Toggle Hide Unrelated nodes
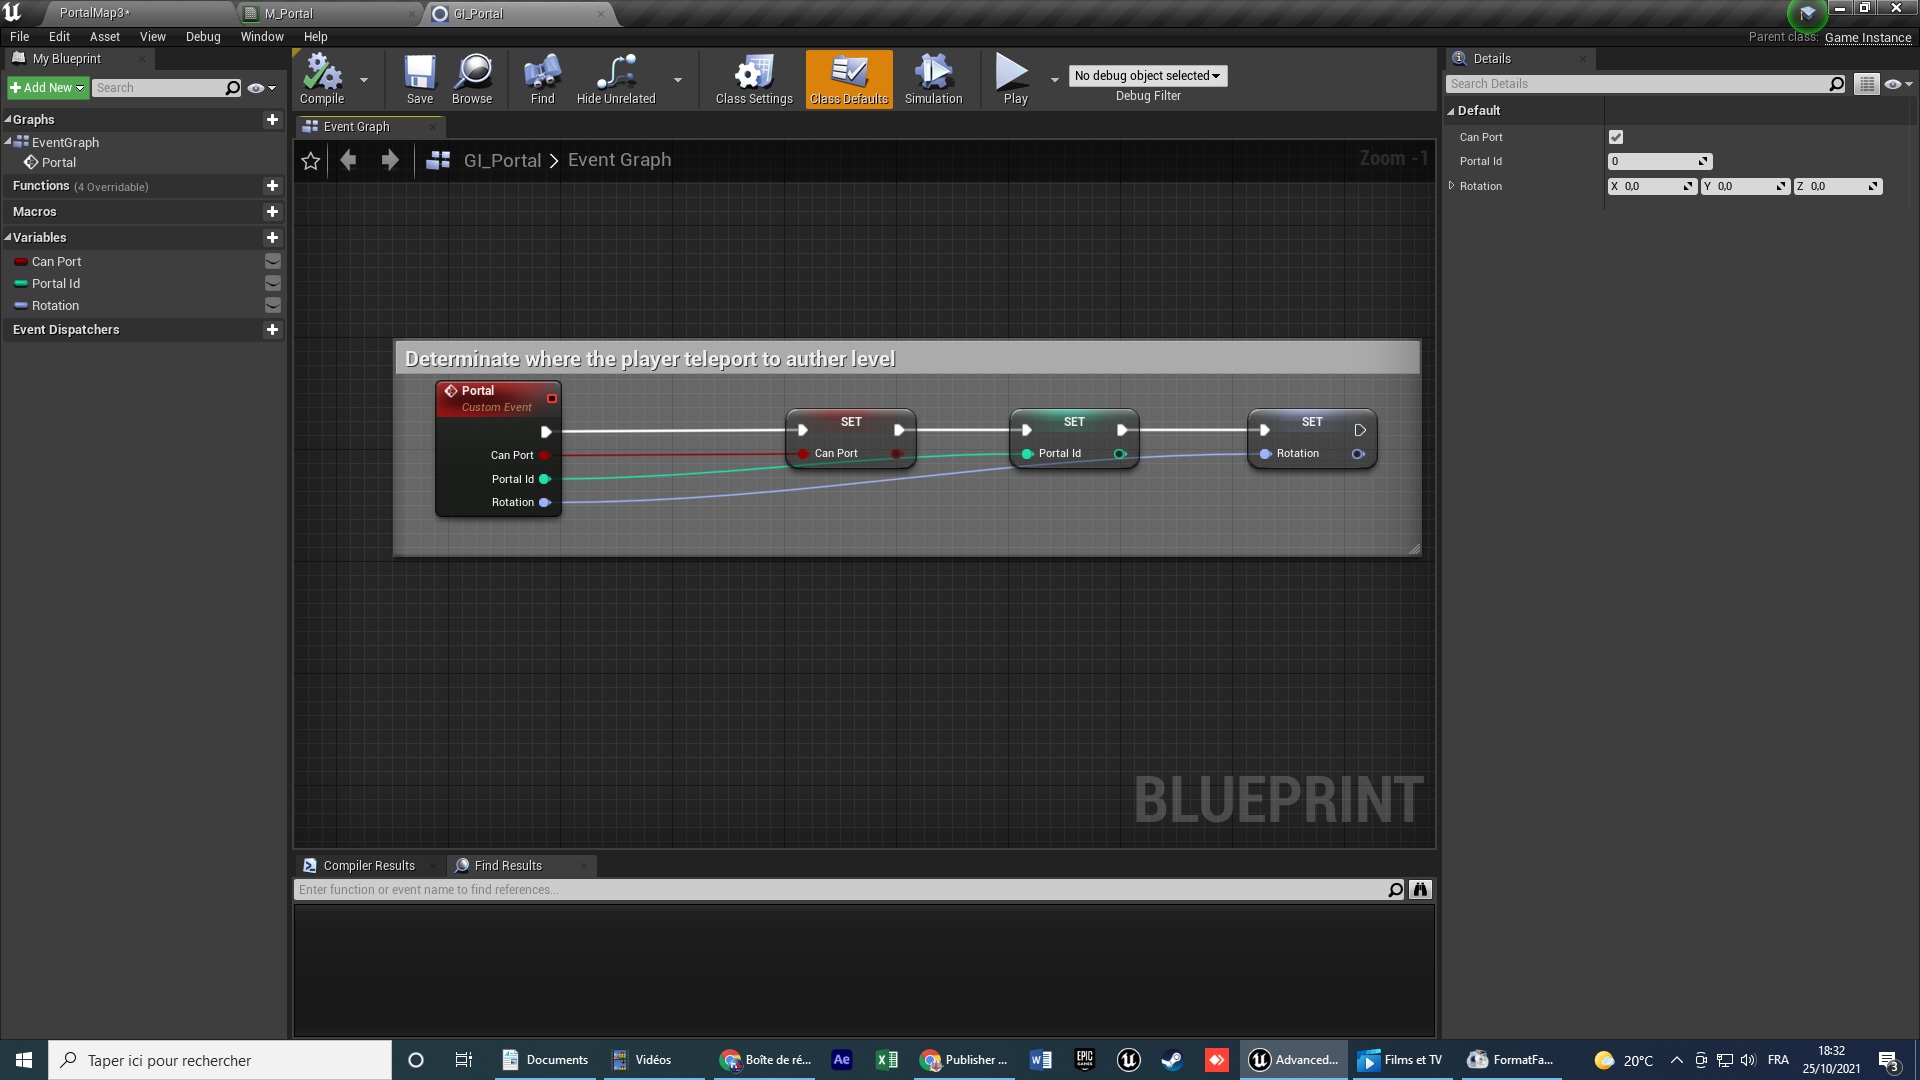The height and width of the screenshot is (1080, 1920). click(x=614, y=79)
